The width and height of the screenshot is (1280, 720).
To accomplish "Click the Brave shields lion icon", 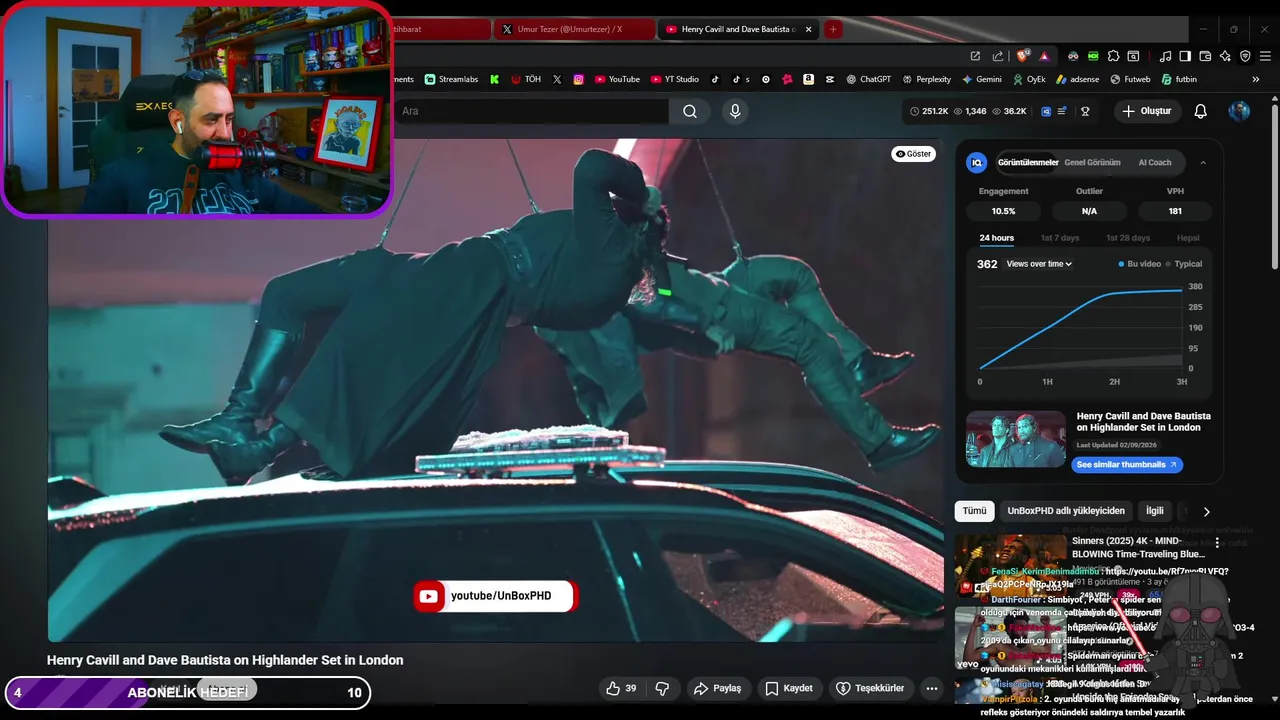I will tap(1022, 56).
